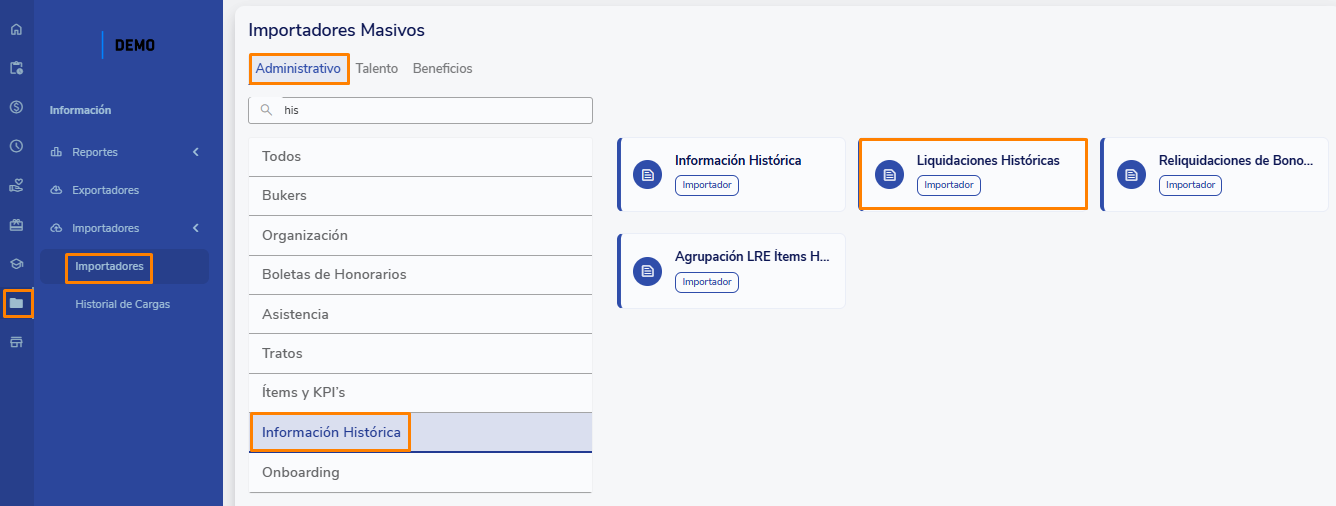Viewport: 1336px width, 506px height.
Task: Select the dollar sign payroll icon
Action: tap(16, 107)
